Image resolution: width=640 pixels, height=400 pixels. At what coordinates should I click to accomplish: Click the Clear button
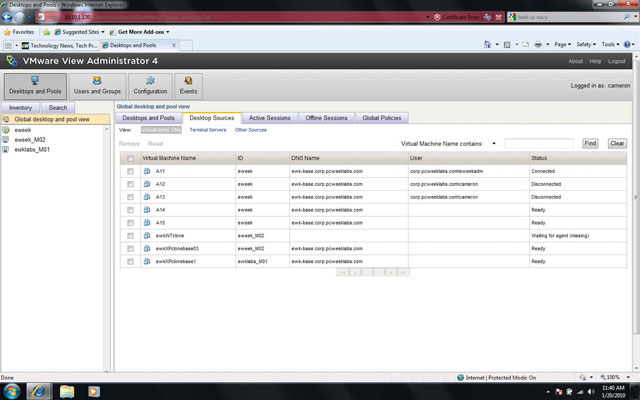pyautogui.click(x=617, y=144)
